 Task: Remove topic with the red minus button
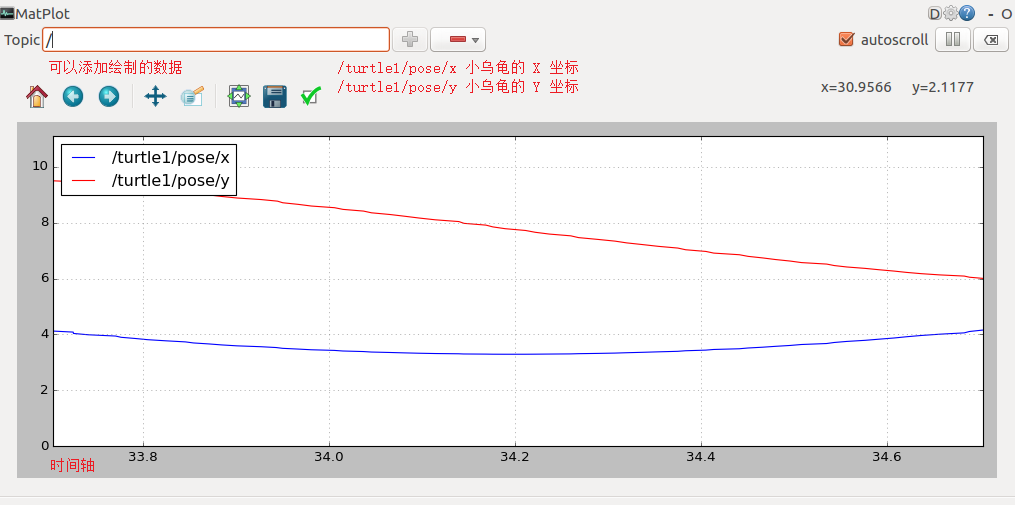click(x=457, y=40)
